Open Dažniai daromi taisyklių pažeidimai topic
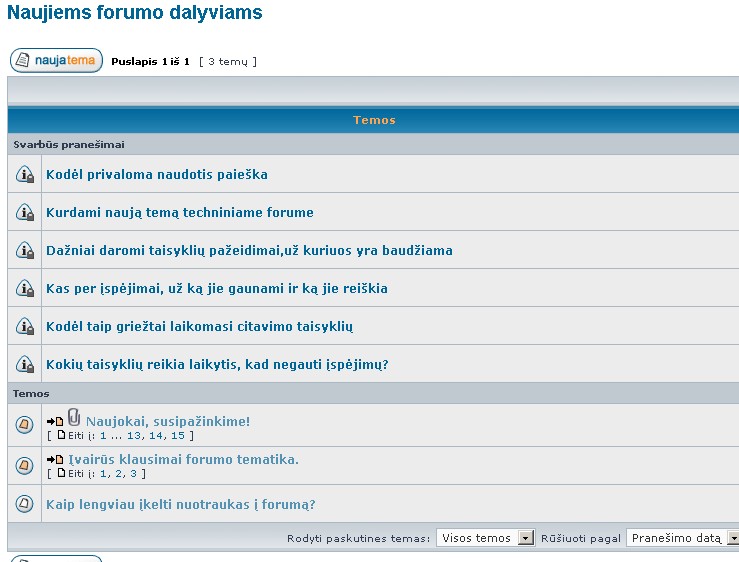 (249, 250)
